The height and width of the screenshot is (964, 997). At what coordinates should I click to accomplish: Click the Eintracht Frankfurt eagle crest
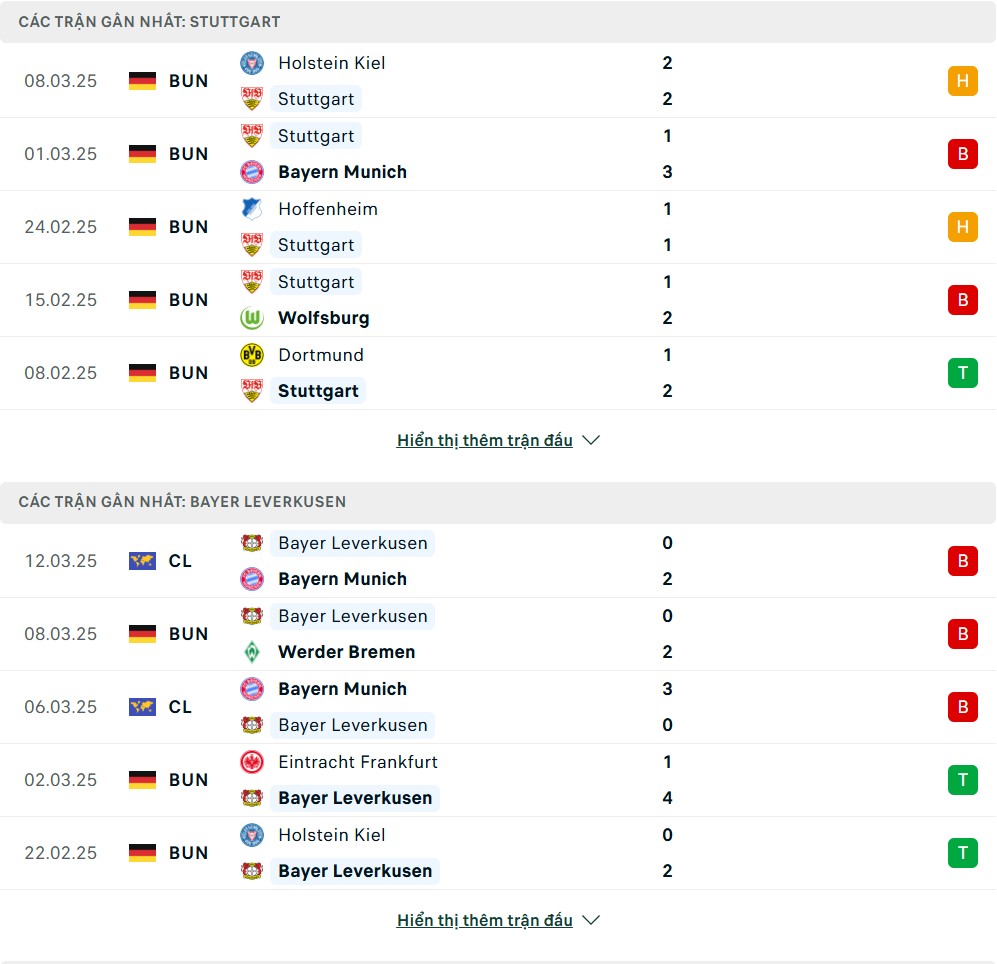(252, 762)
